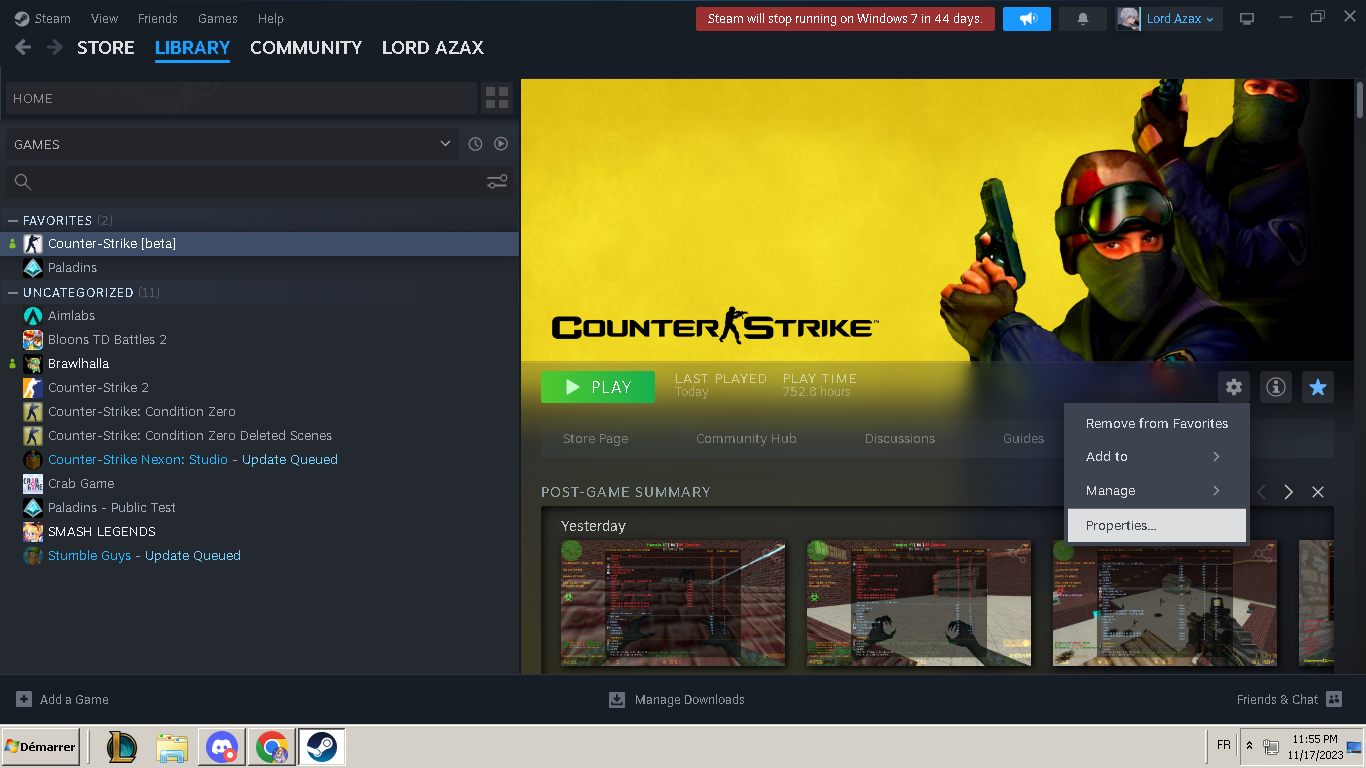Enter Big Picture mode icon
This screenshot has height=768, width=1366.
pos(1247,19)
